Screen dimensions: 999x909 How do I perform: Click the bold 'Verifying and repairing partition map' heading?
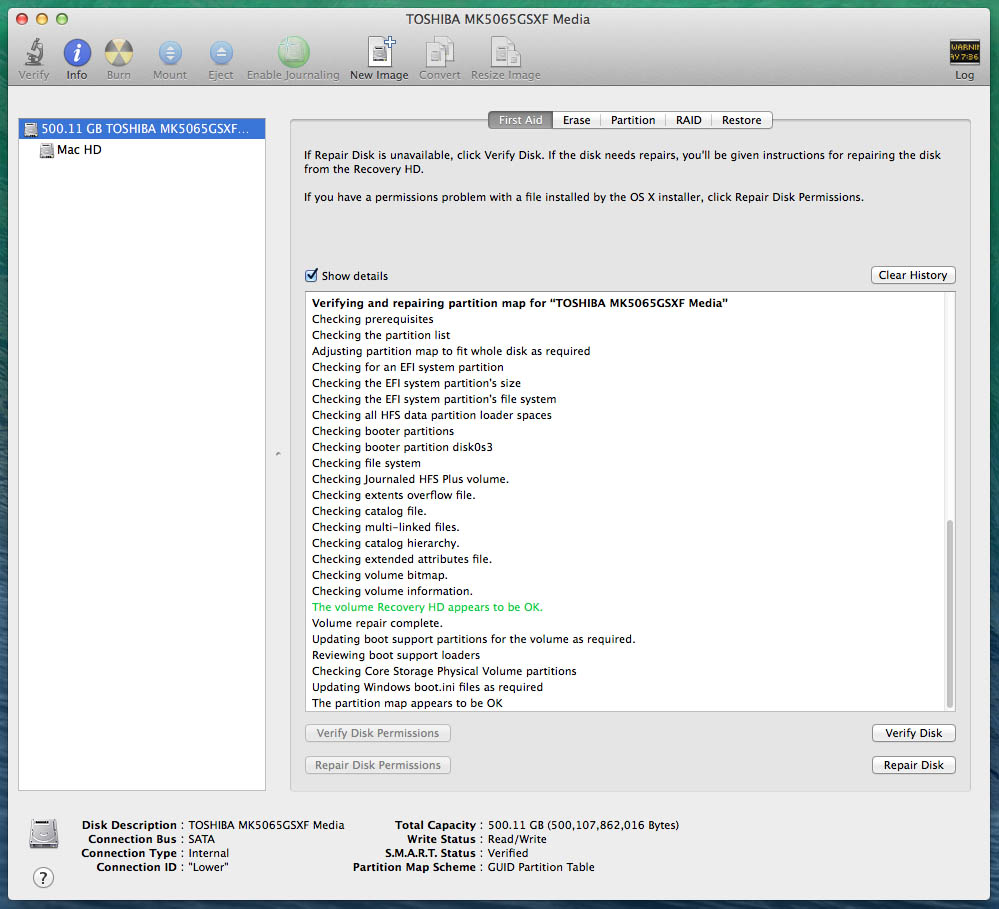tap(519, 303)
